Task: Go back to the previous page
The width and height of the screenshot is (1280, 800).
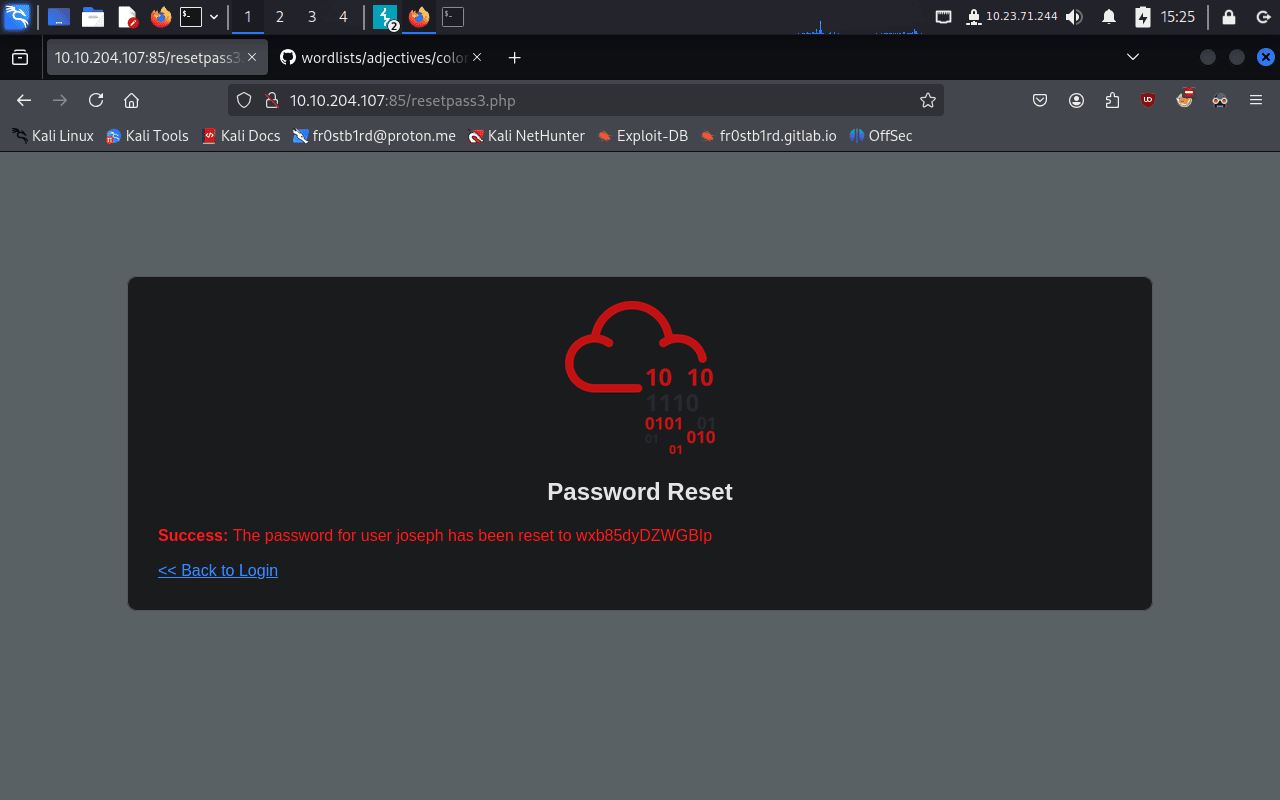Action: [x=25, y=100]
